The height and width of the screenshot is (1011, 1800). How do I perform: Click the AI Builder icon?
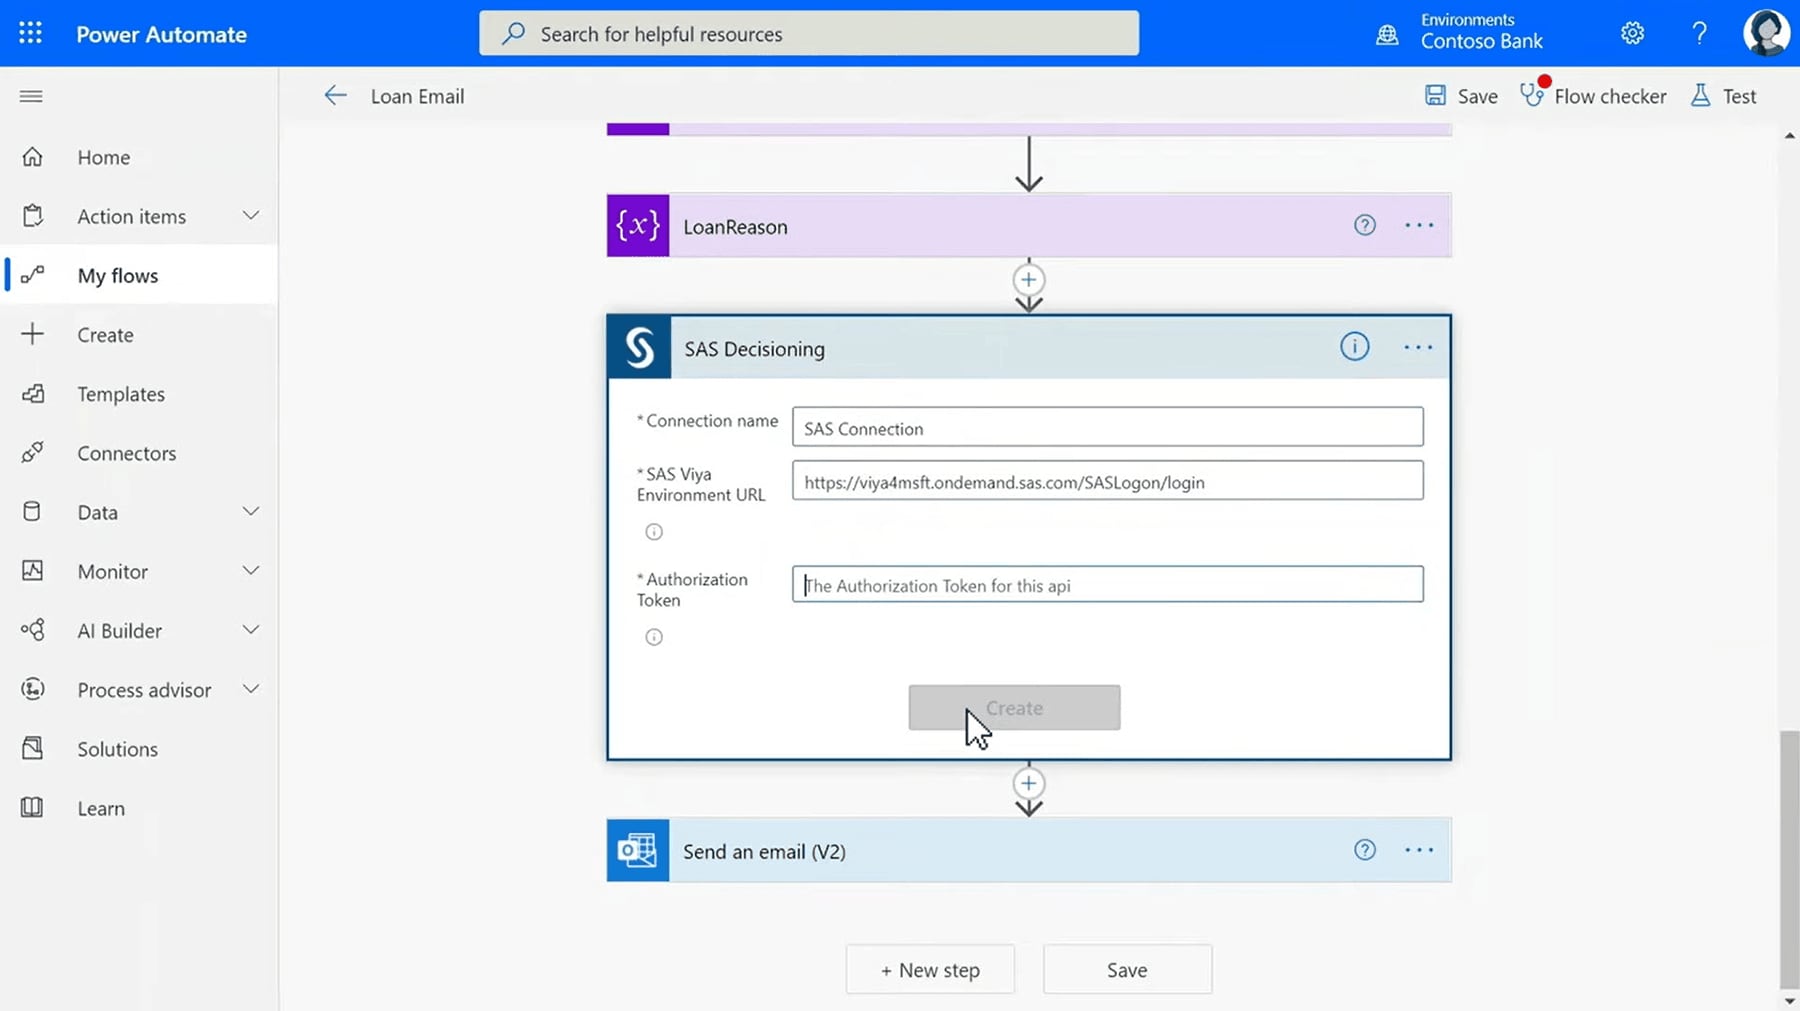33,630
